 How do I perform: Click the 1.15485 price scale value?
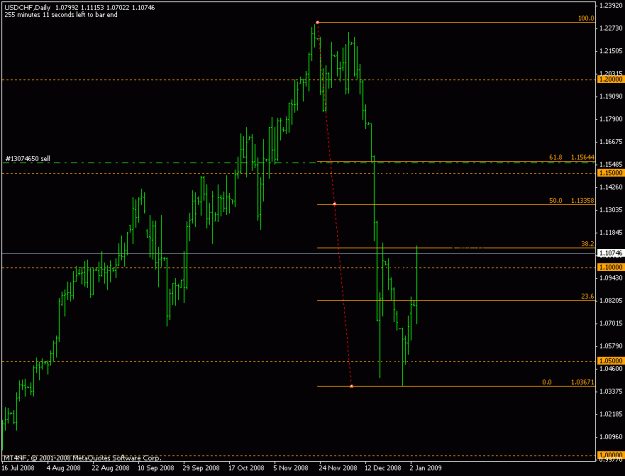pos(611,164)
